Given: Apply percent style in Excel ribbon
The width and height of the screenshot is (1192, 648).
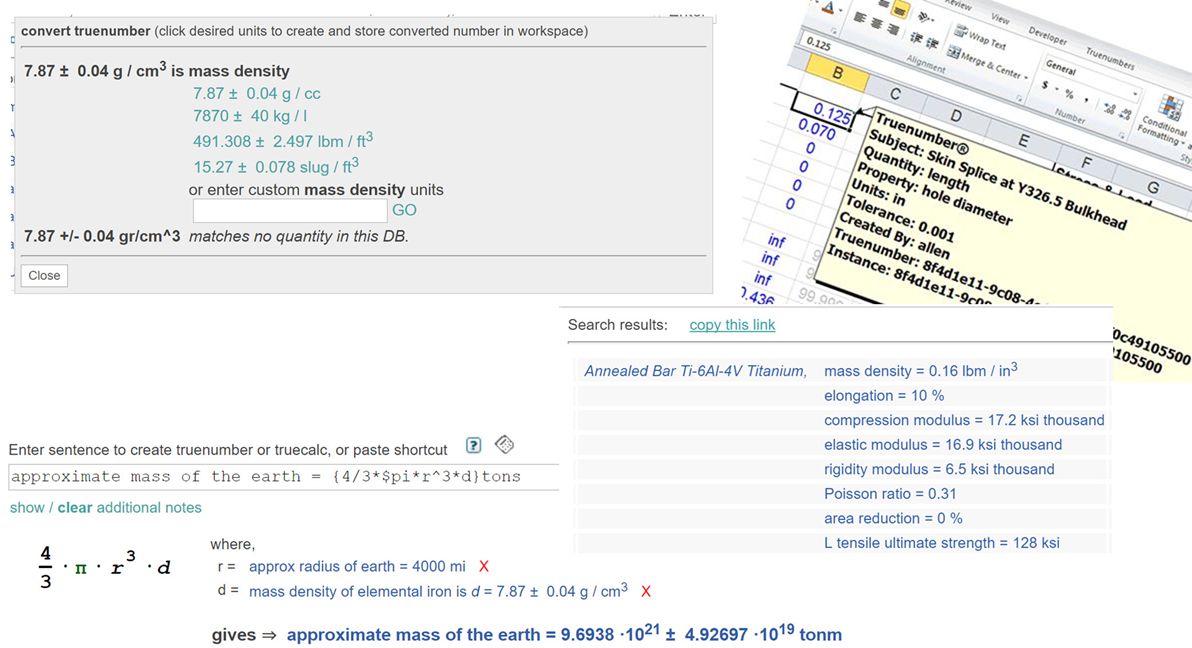Looking at the screenshot, I should [x=1069, y=94].
